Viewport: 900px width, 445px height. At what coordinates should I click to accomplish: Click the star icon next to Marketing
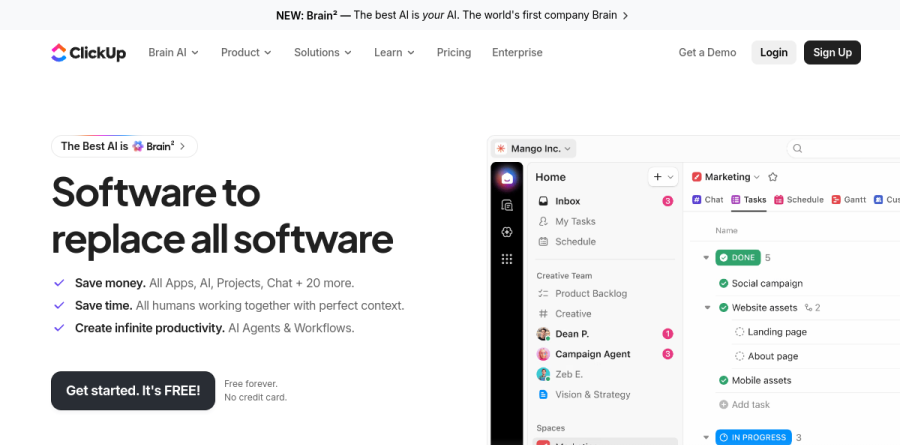tap(773, 177)
